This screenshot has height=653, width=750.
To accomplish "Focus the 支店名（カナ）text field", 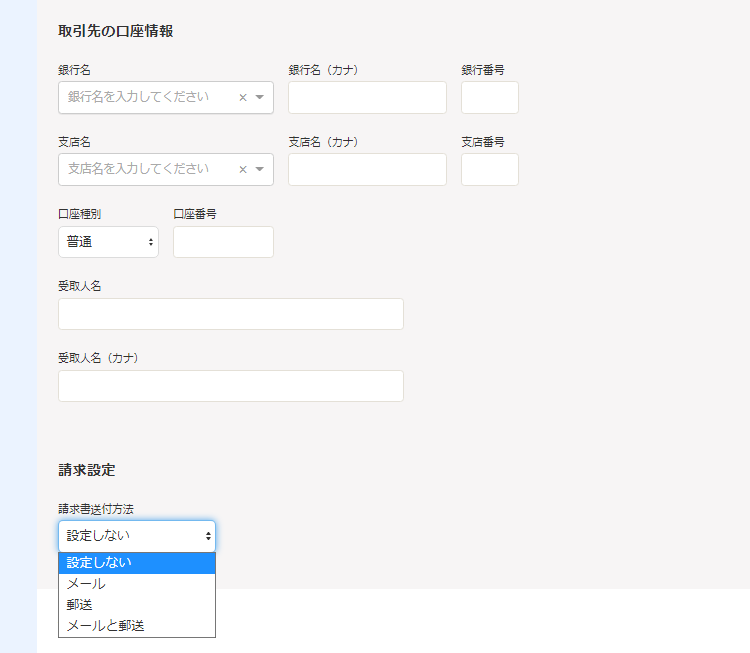I will [x=367, y=170].
